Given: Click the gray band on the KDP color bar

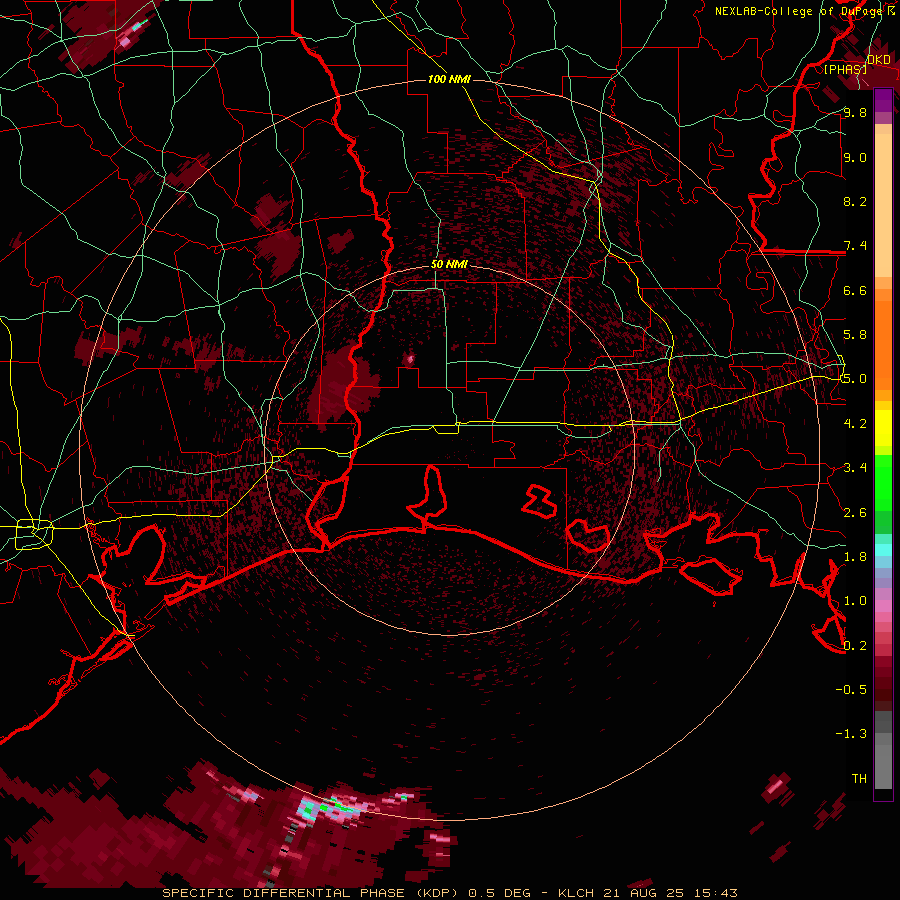Looking at the screenshot, I should pyautogui.click(x=883, y=751).
